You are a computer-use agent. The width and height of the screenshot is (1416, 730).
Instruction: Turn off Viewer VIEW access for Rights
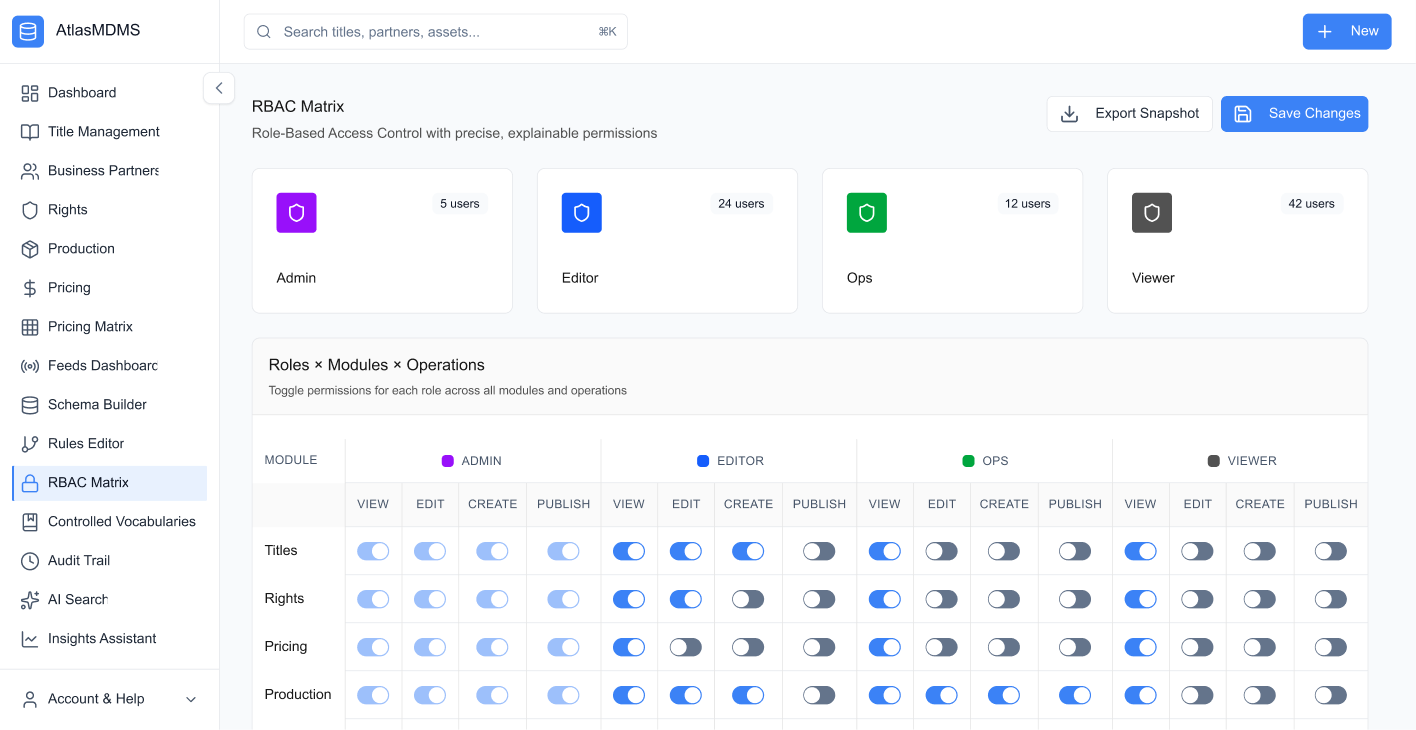[1140, 598]
